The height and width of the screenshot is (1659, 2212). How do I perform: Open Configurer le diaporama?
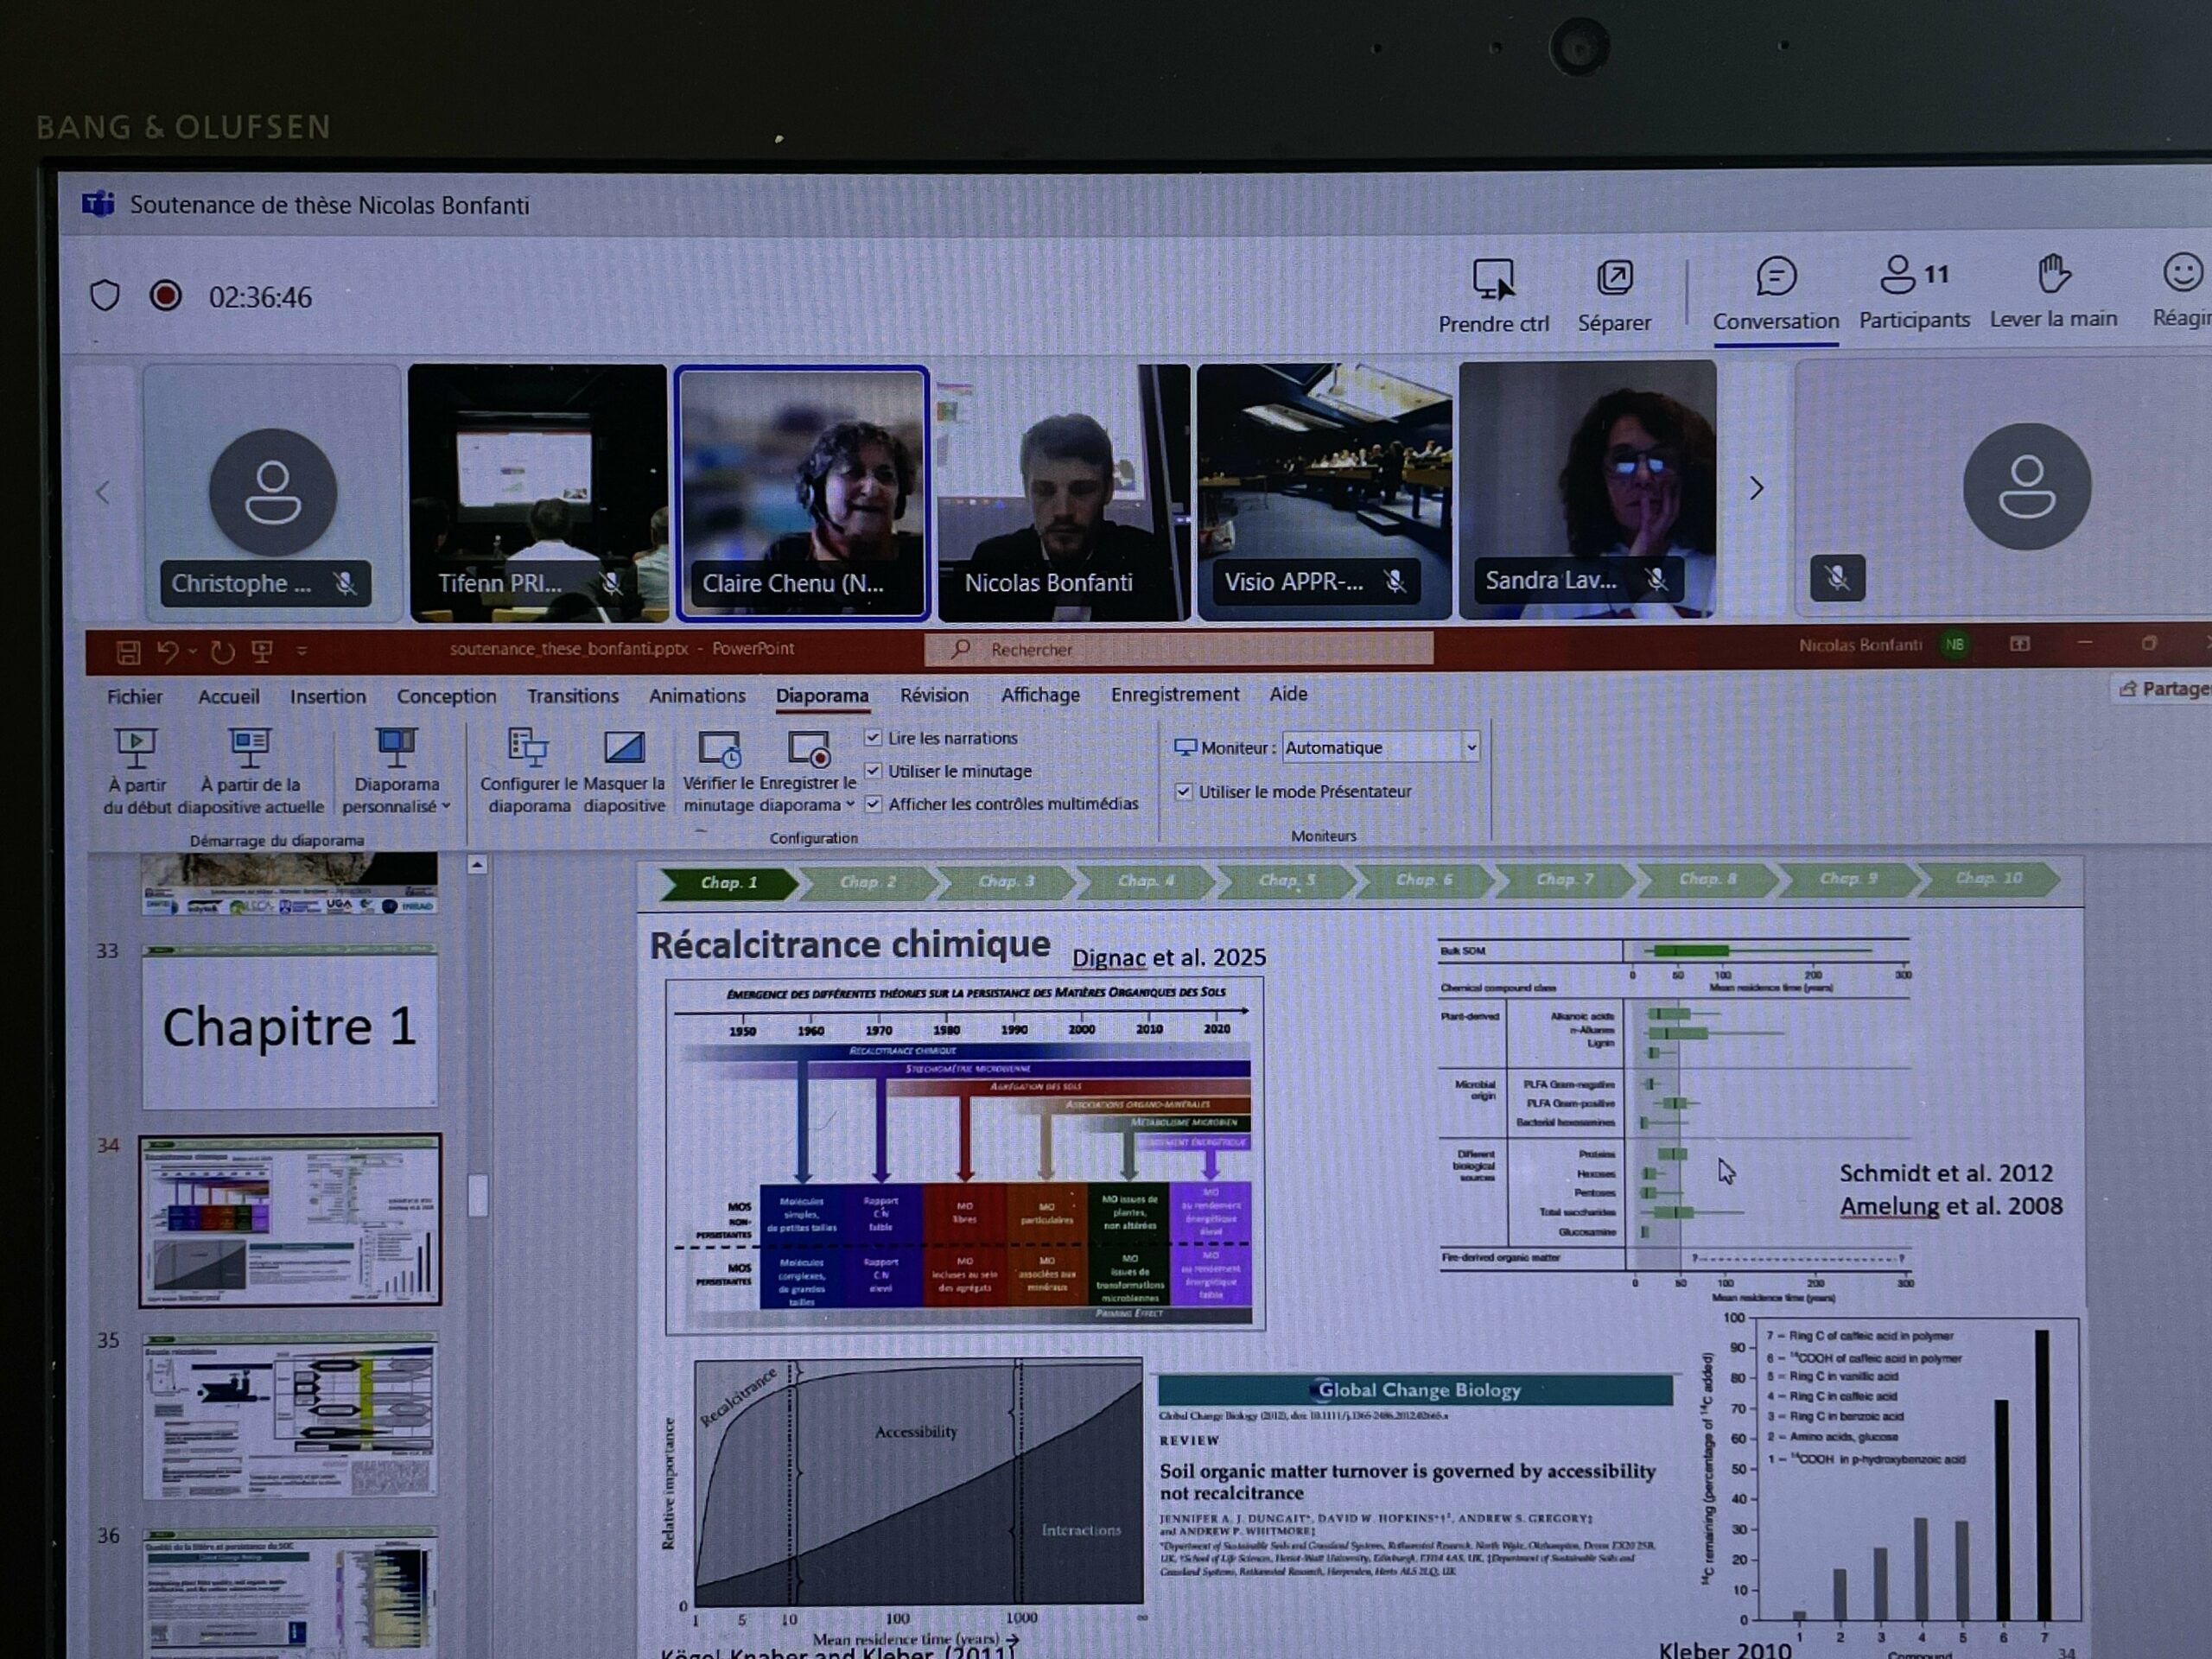(x=528, y=748)
